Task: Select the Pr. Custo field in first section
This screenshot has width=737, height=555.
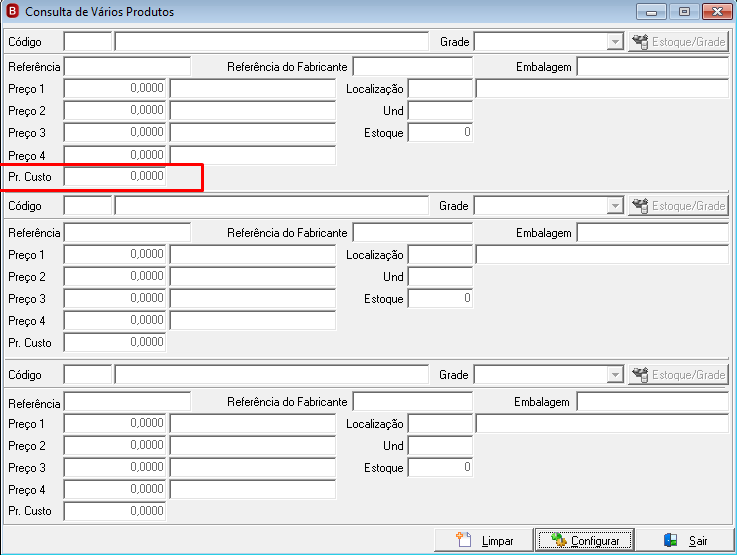Action: click(x=115, y=176)
